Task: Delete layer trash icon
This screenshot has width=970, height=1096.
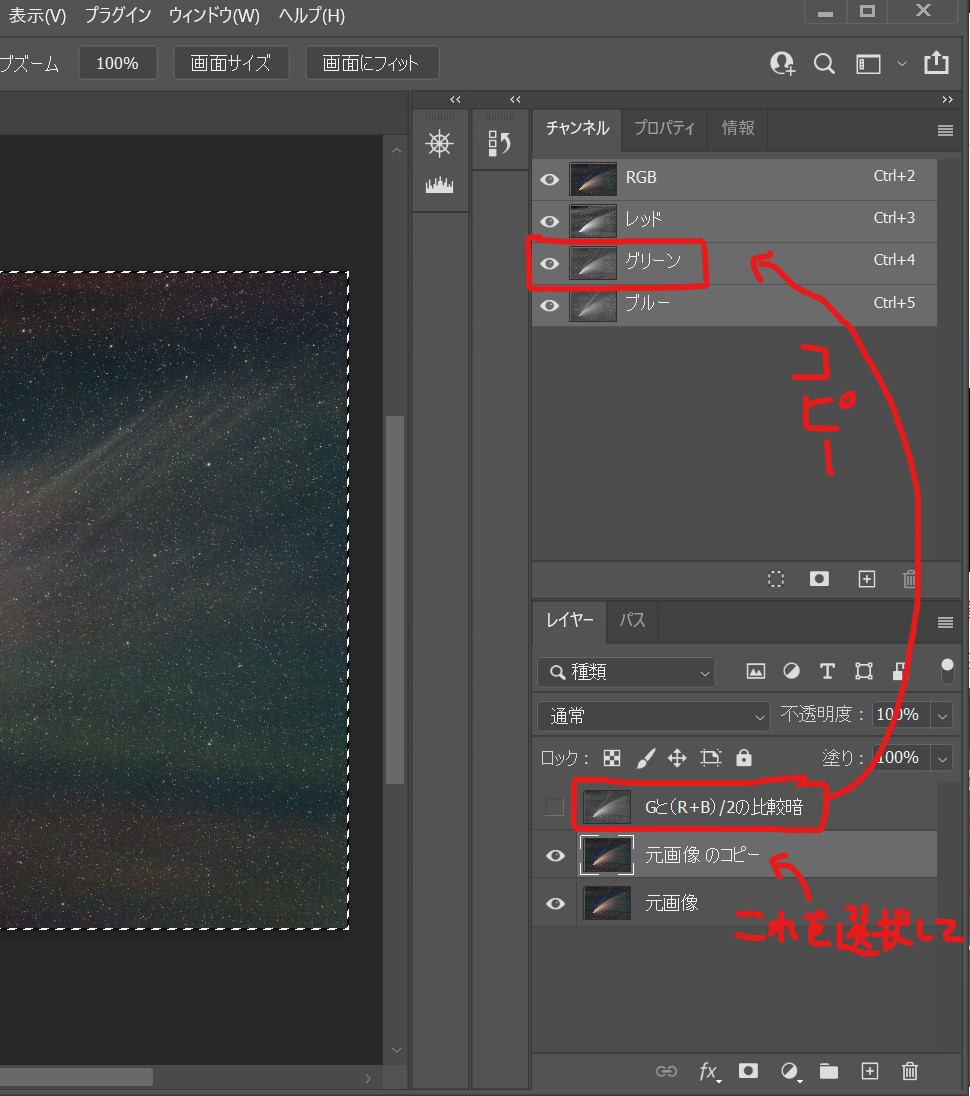Action: point(909,1071)
